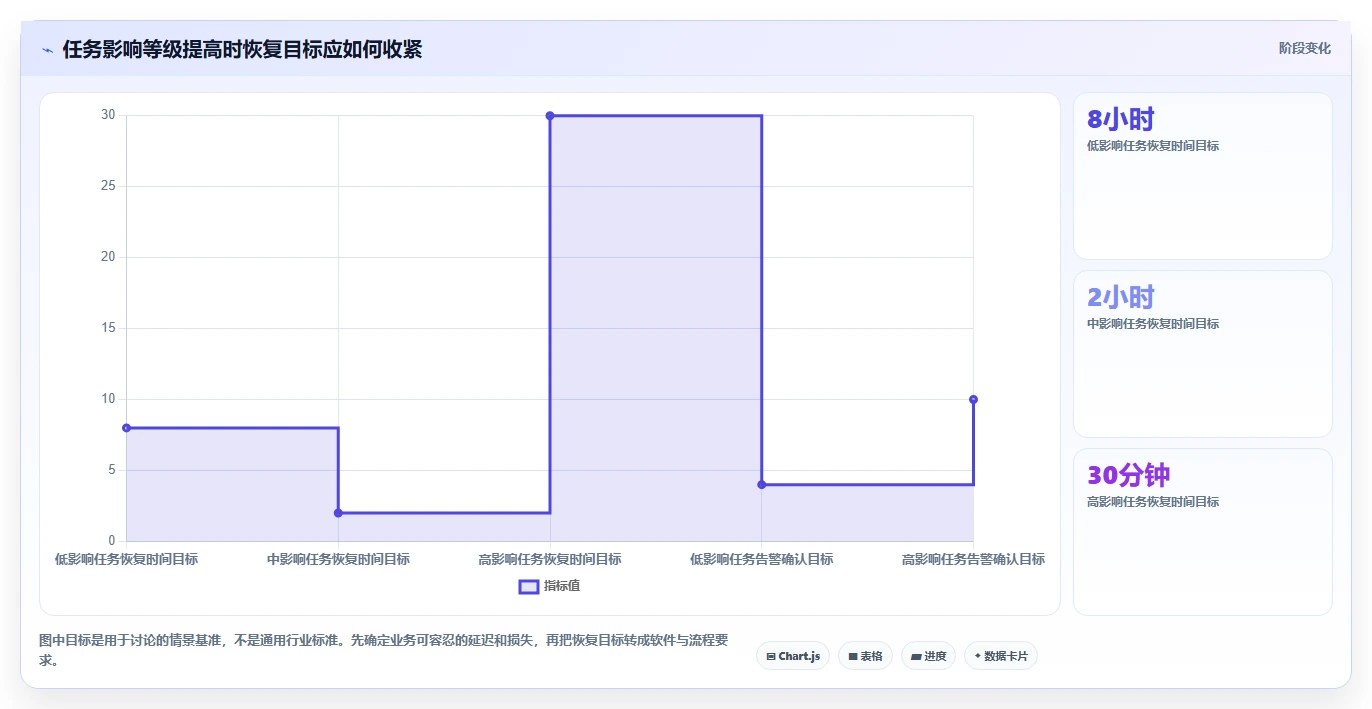Click the 阶段变化 label in header
This screenshot has height=709, width=1372.
(x=1304, y=48)
